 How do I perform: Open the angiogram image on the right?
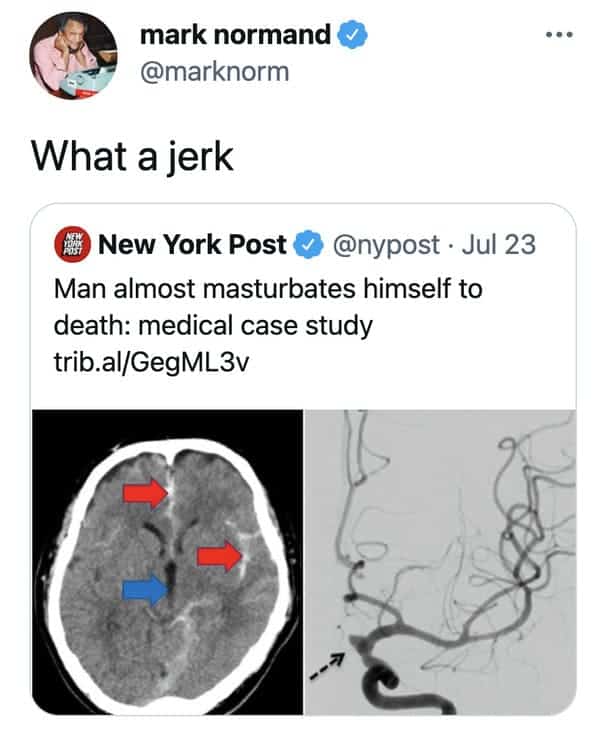[x=440, y=562]
